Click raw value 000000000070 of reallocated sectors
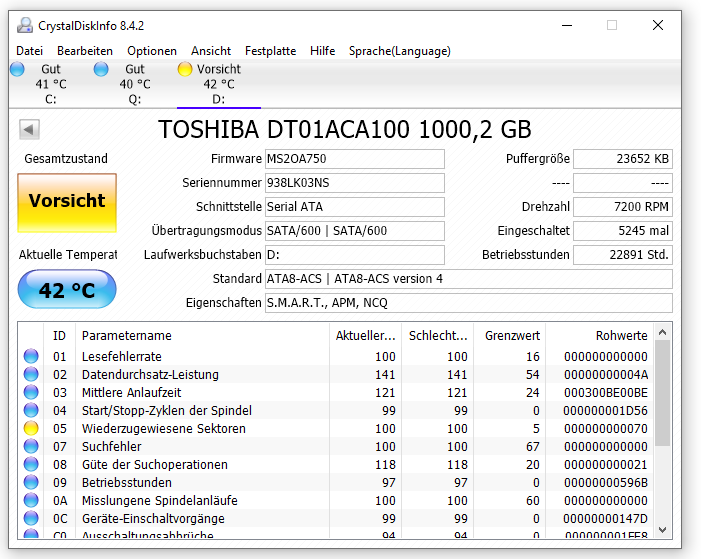 (x=606, y=428)
